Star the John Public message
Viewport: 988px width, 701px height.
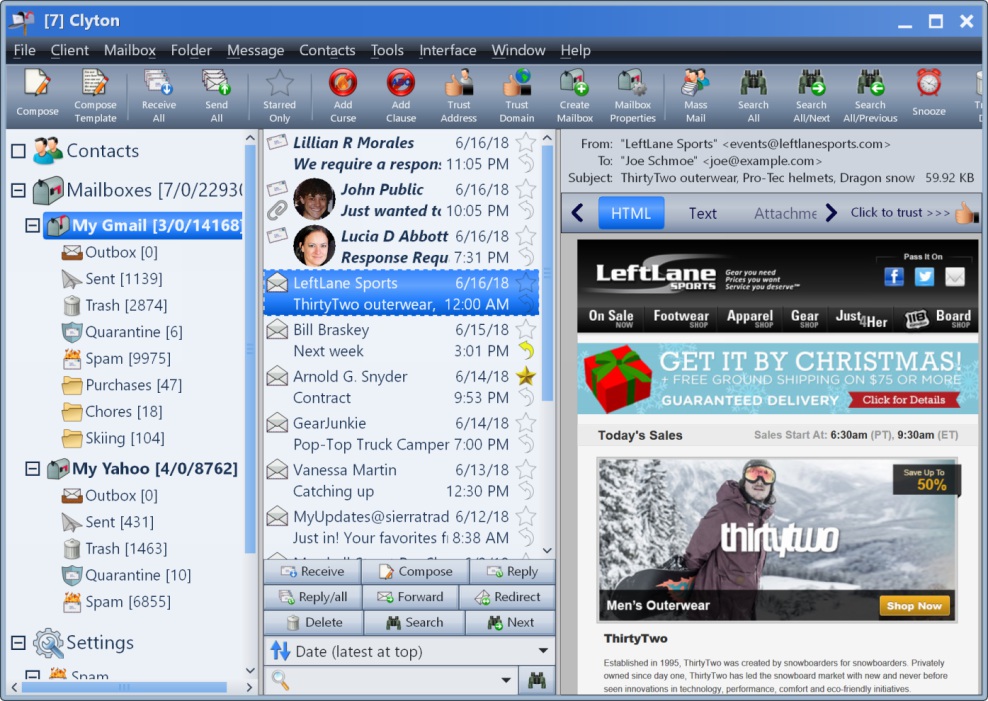526,189
